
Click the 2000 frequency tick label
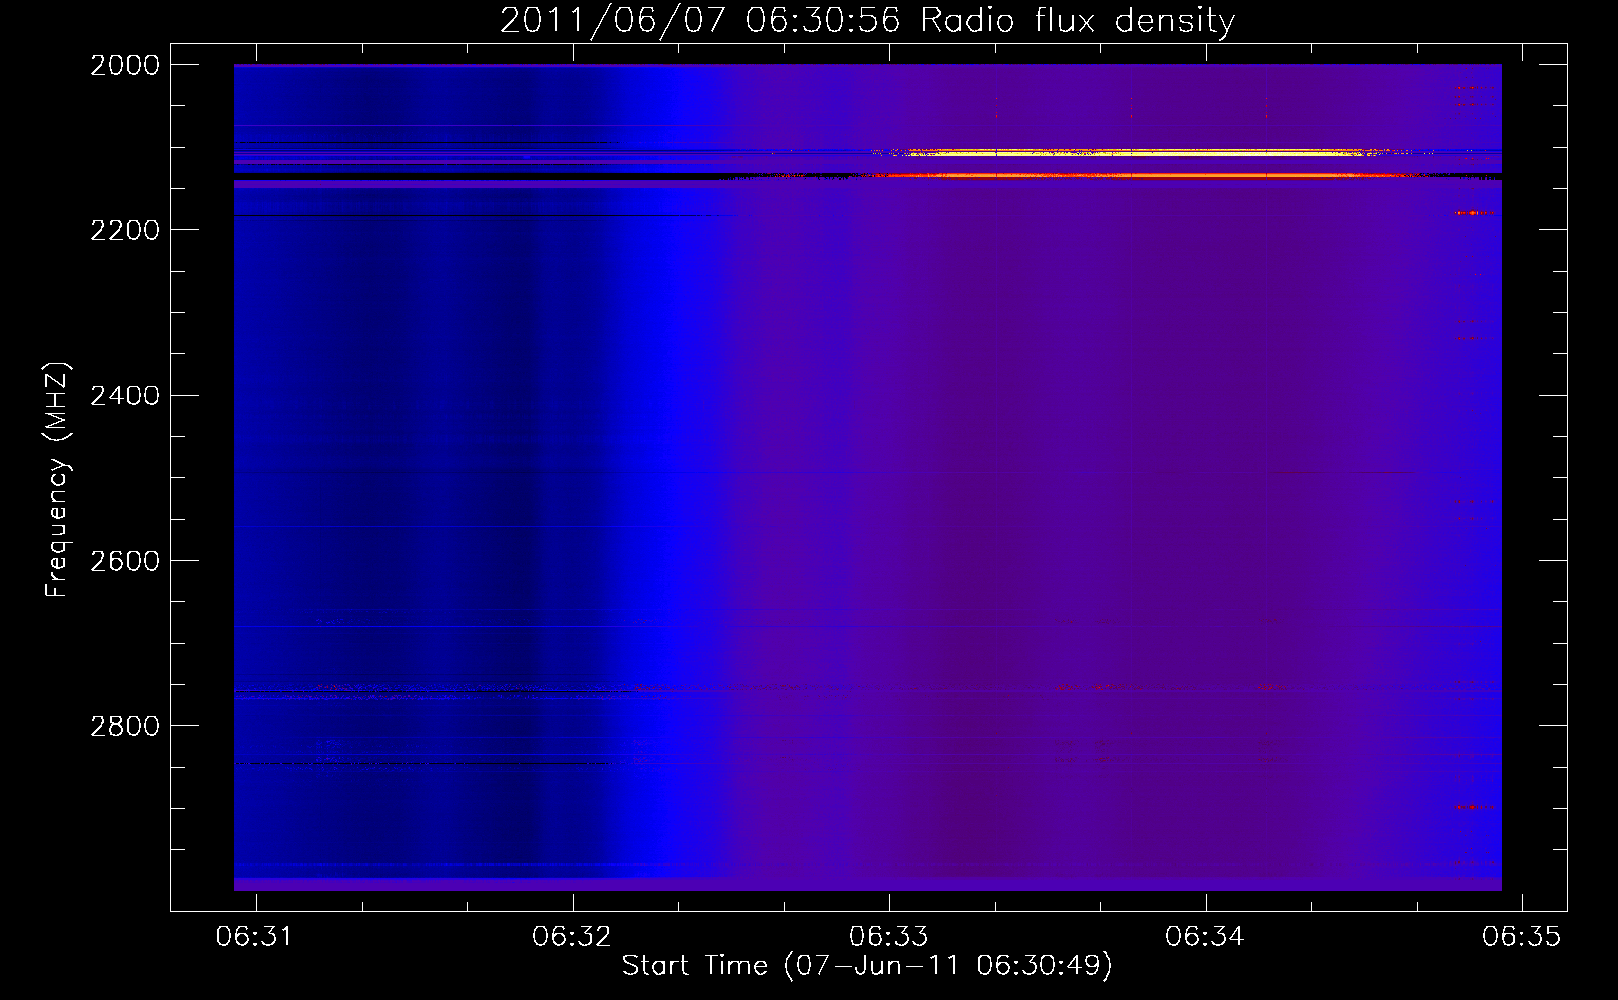tap(125, 65)
